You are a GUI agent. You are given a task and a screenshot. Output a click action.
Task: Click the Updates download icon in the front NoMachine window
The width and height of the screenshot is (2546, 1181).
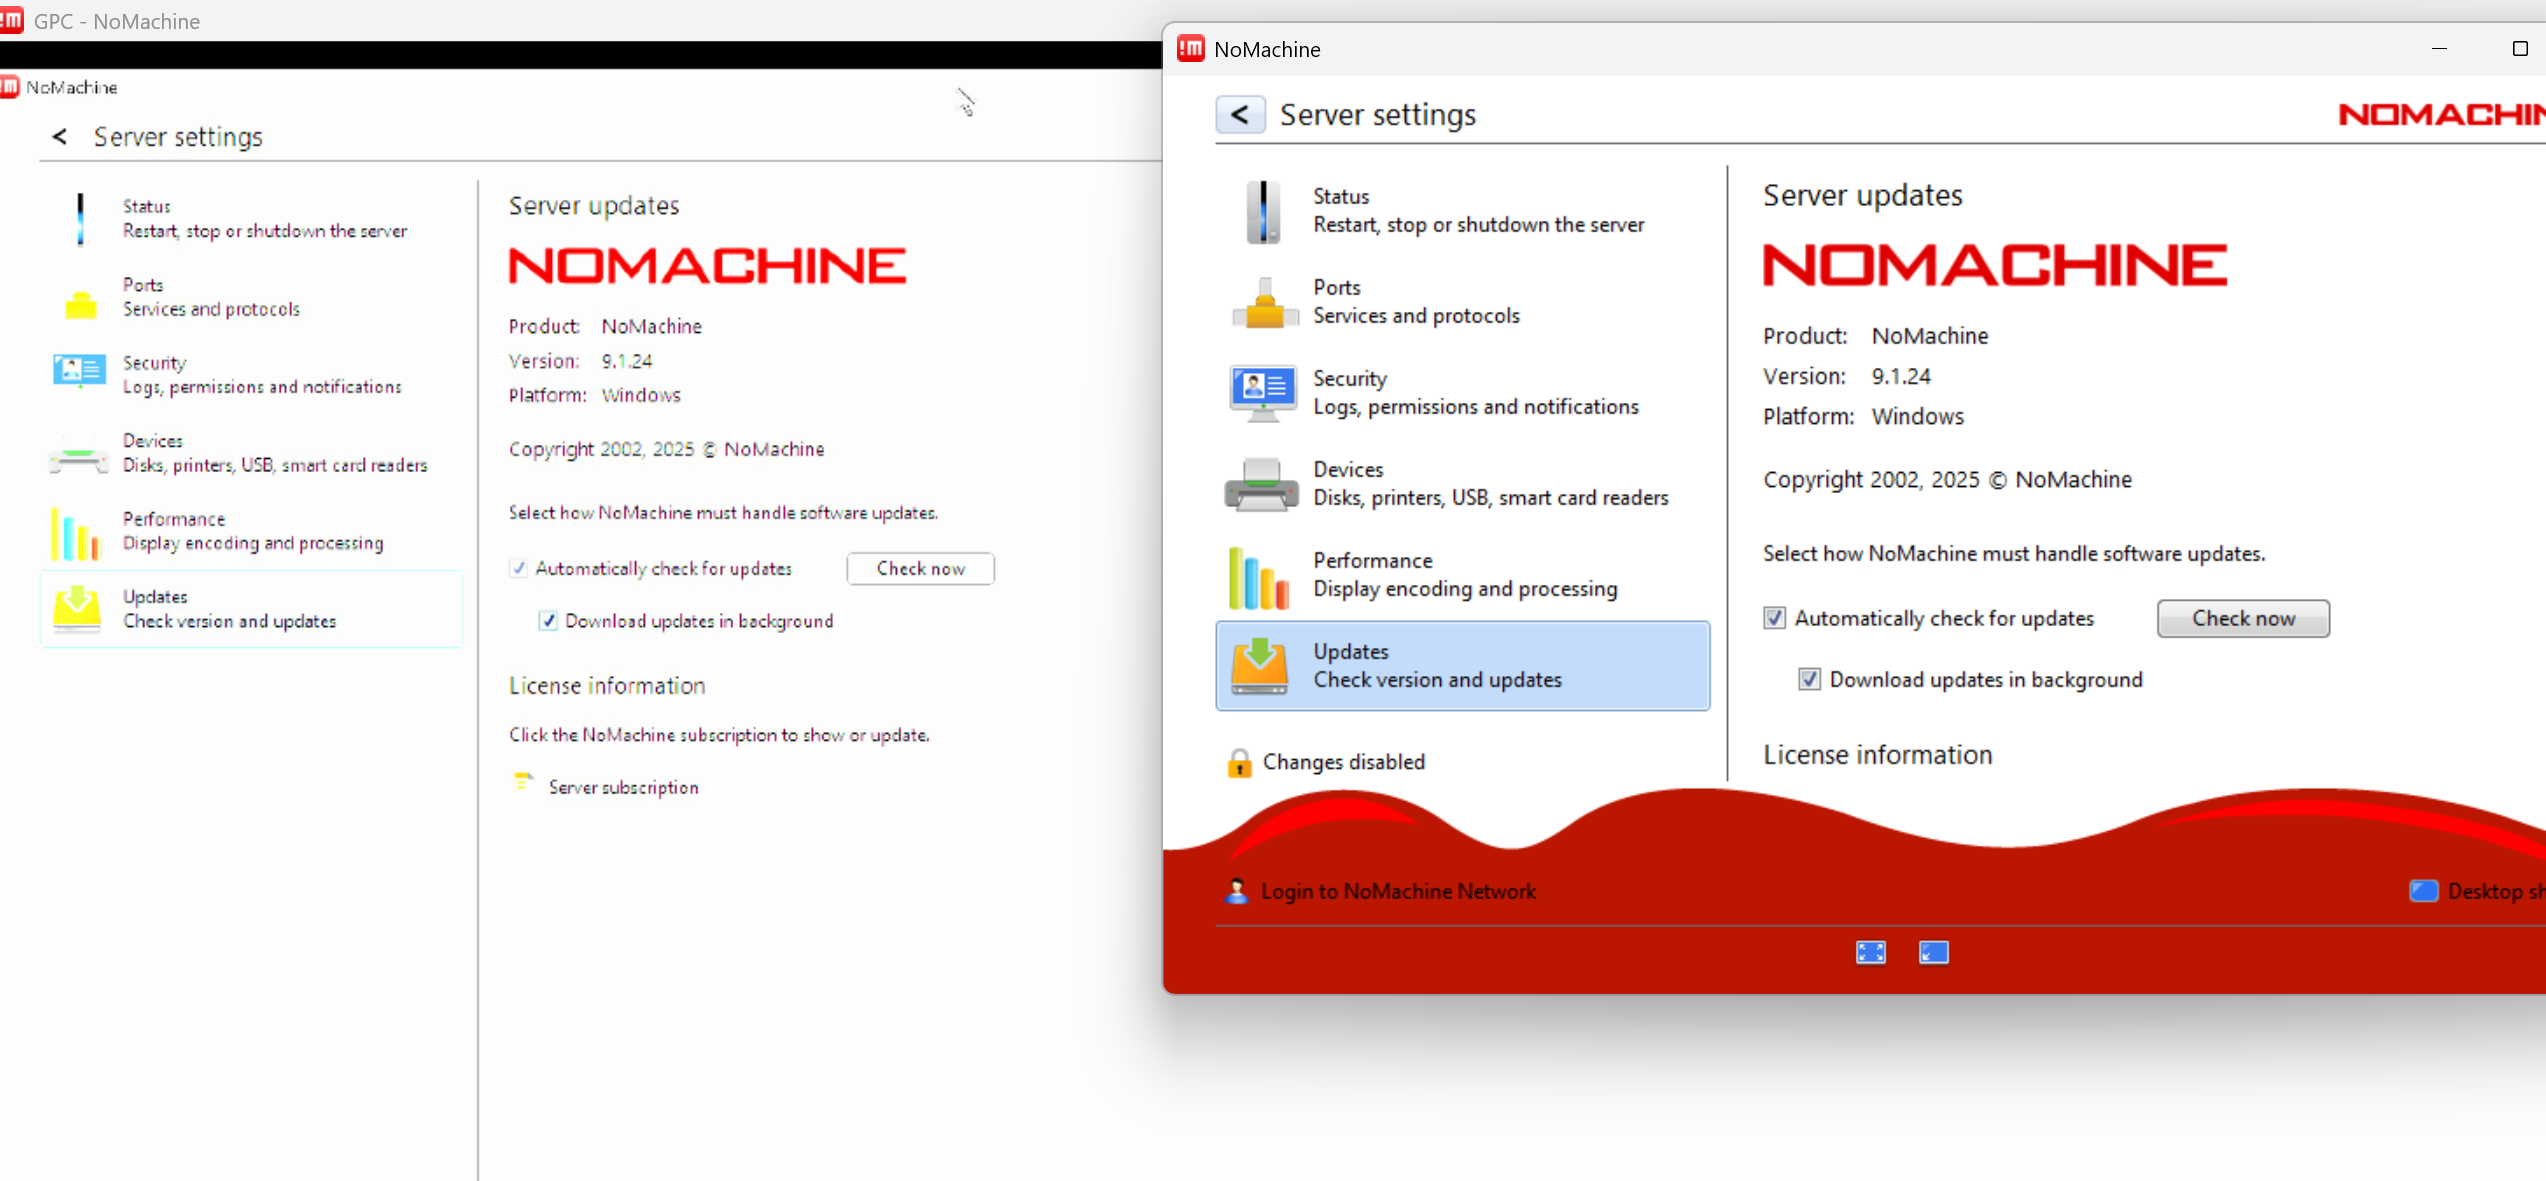(x=1259, y=666)
